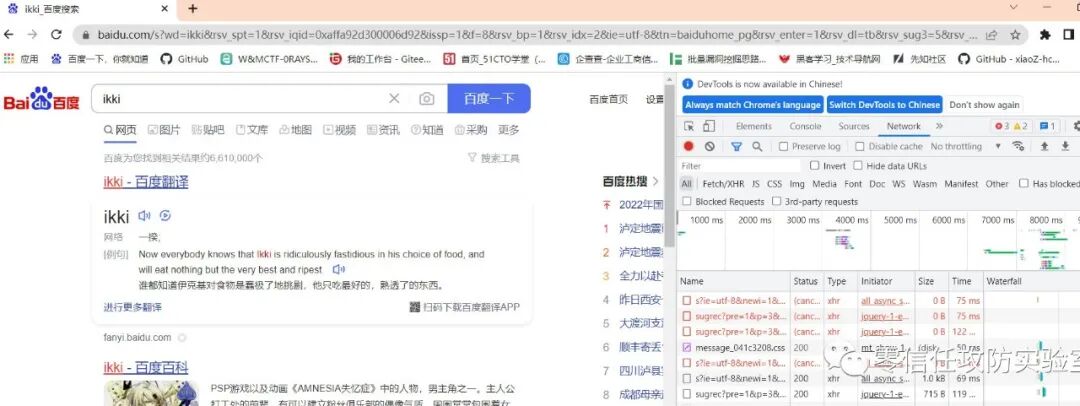The height and width of the screenshot is (406, 1080).
Task: Open the errors and warnings counter
Action: point(1011,126)
